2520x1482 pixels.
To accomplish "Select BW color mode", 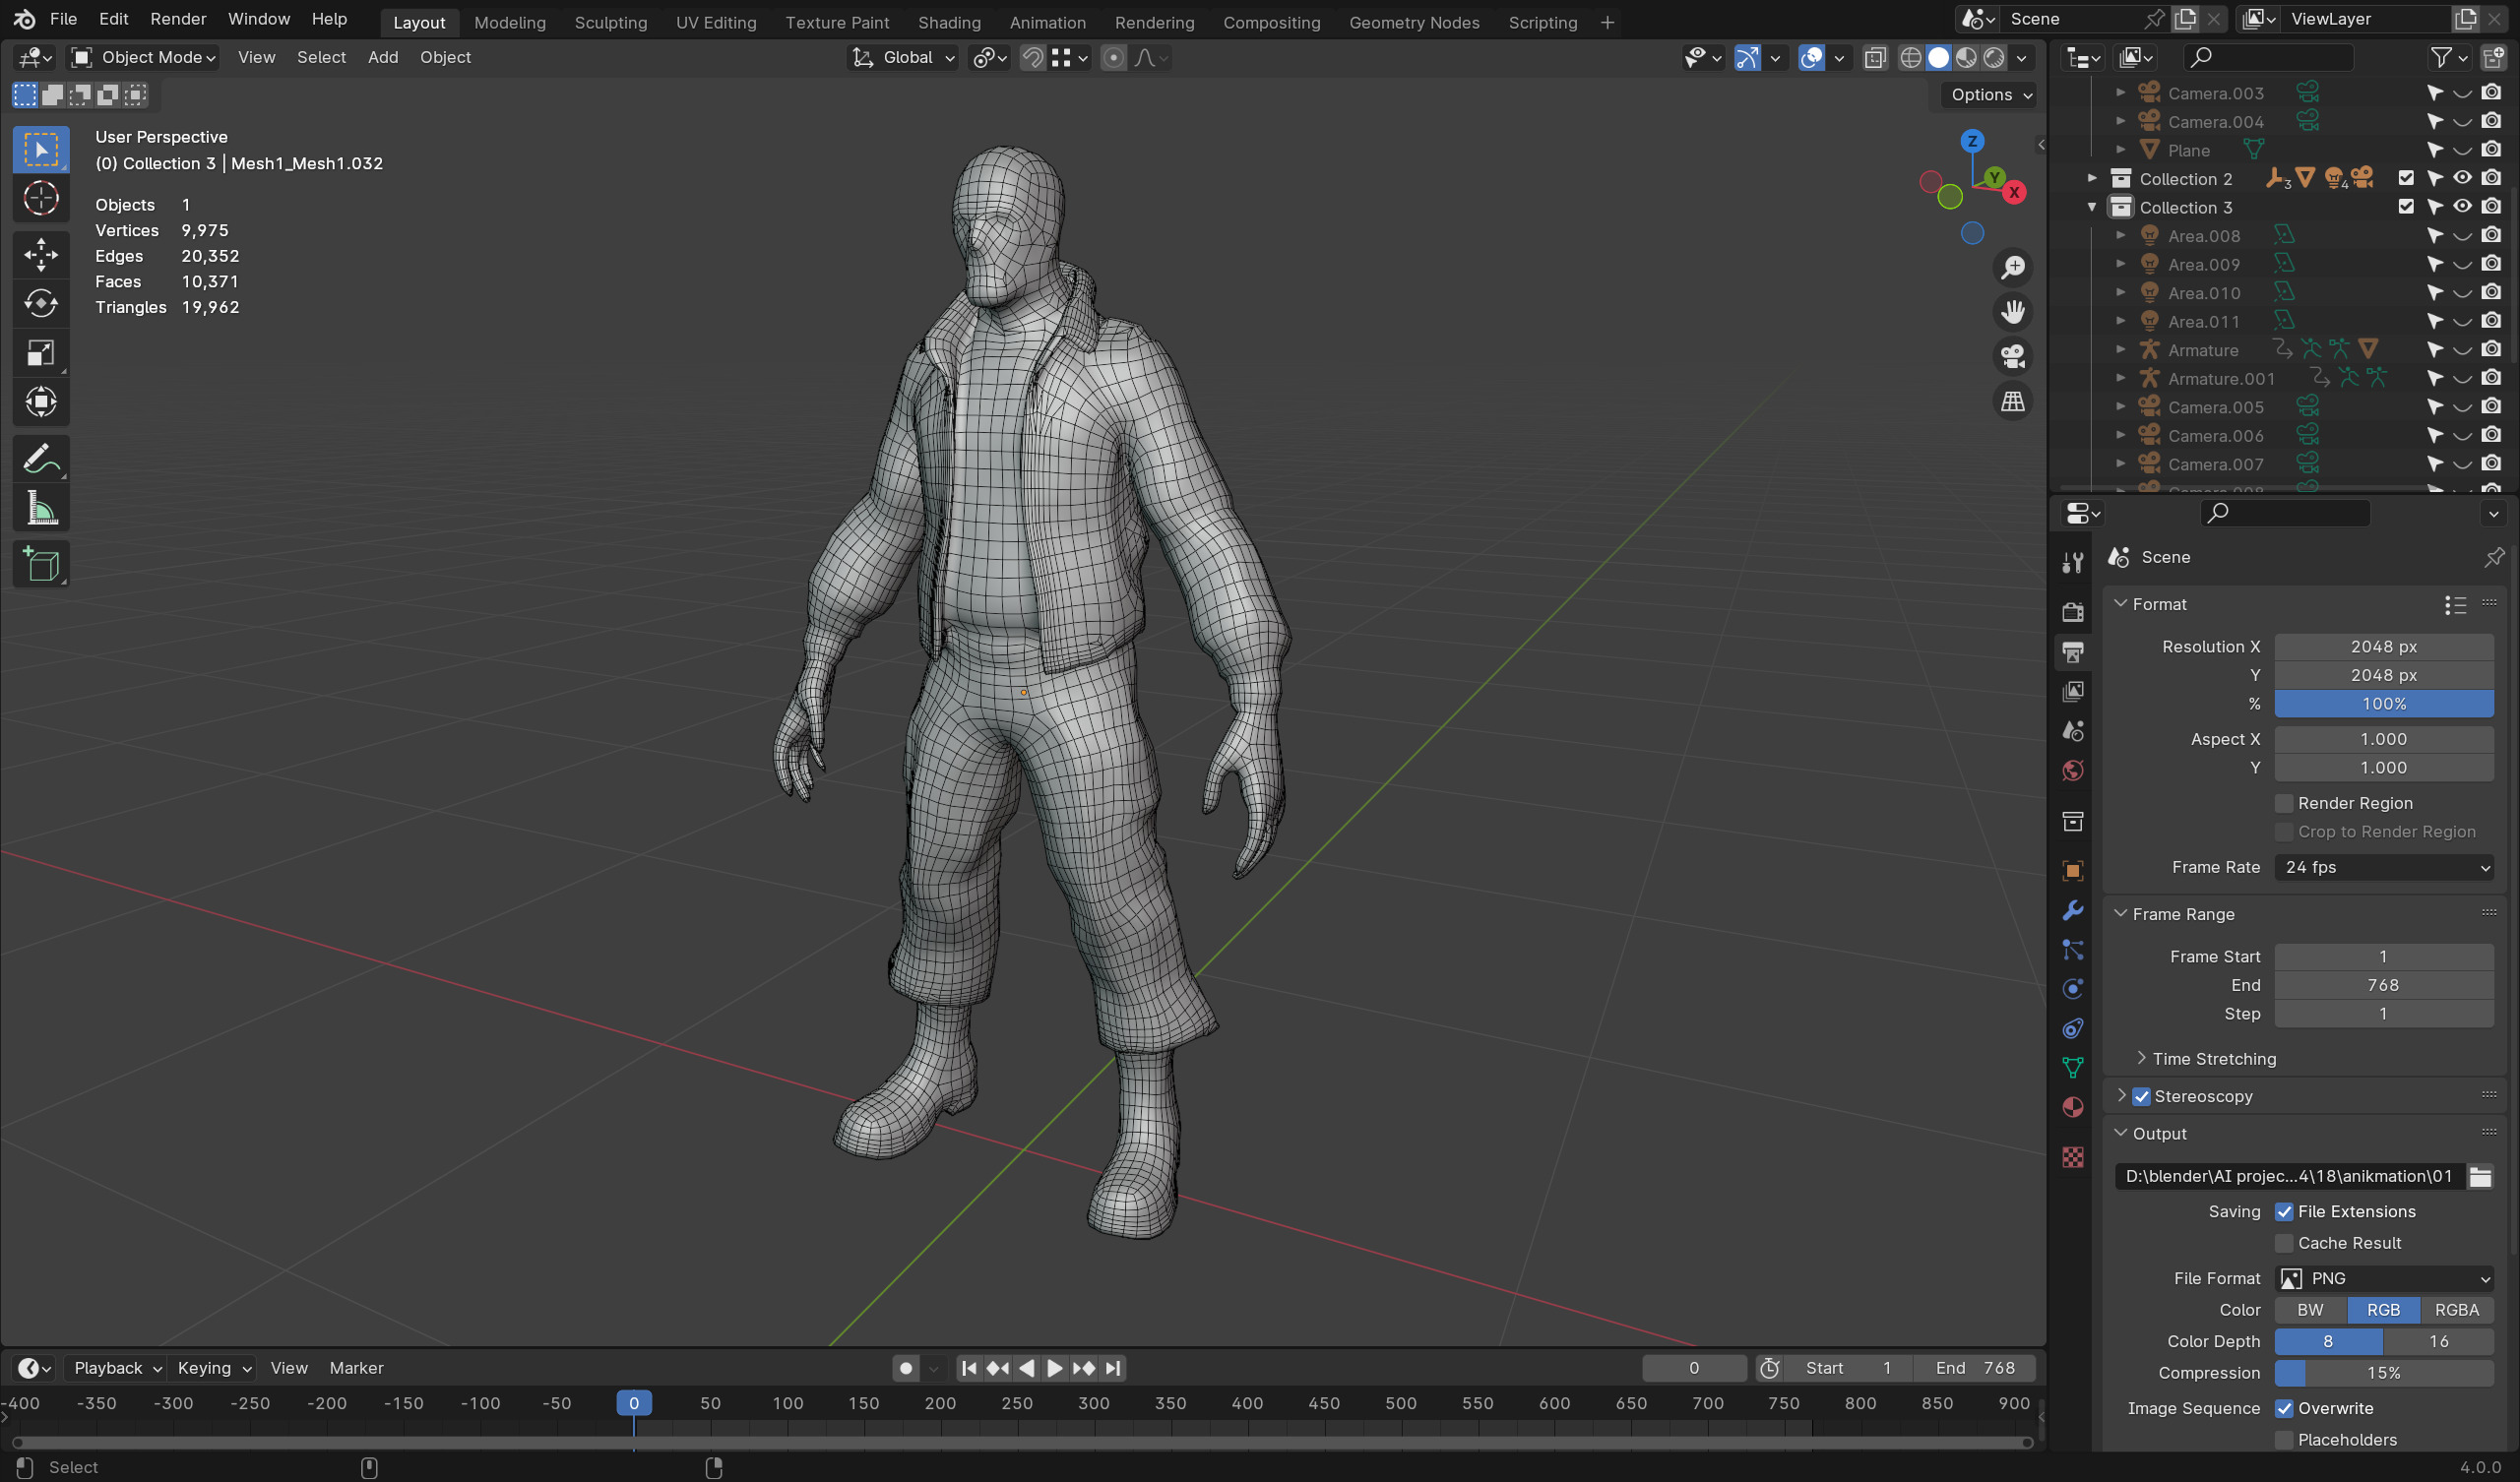I will point(2310,1311).
